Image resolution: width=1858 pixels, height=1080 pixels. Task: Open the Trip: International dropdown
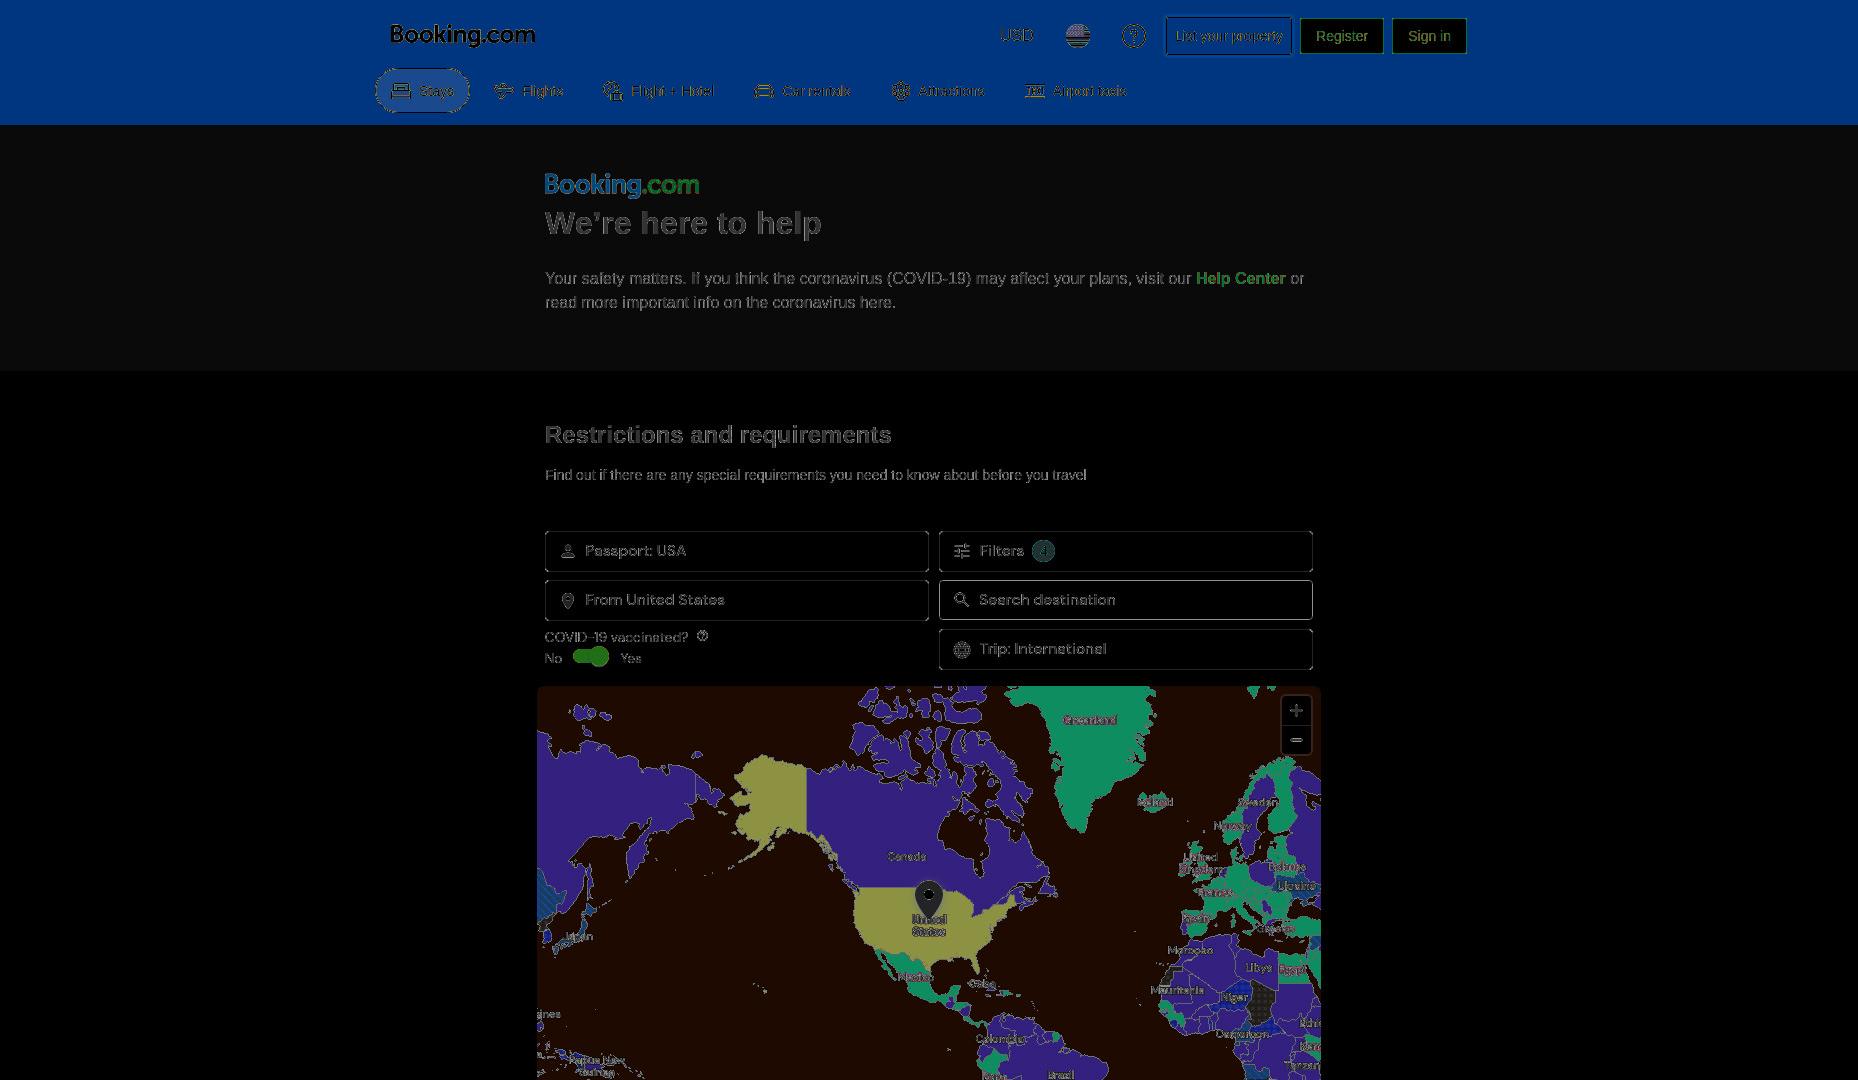[1126, 649]
